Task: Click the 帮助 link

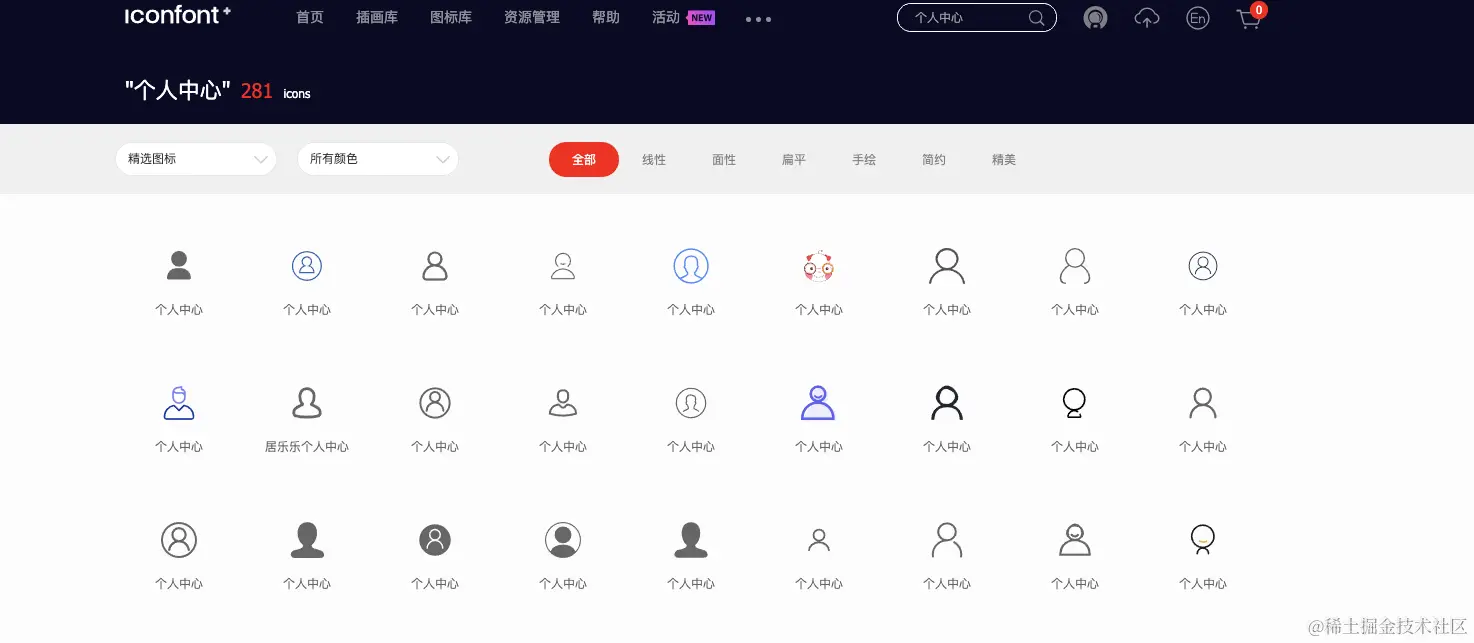Action: click(605, 17)
